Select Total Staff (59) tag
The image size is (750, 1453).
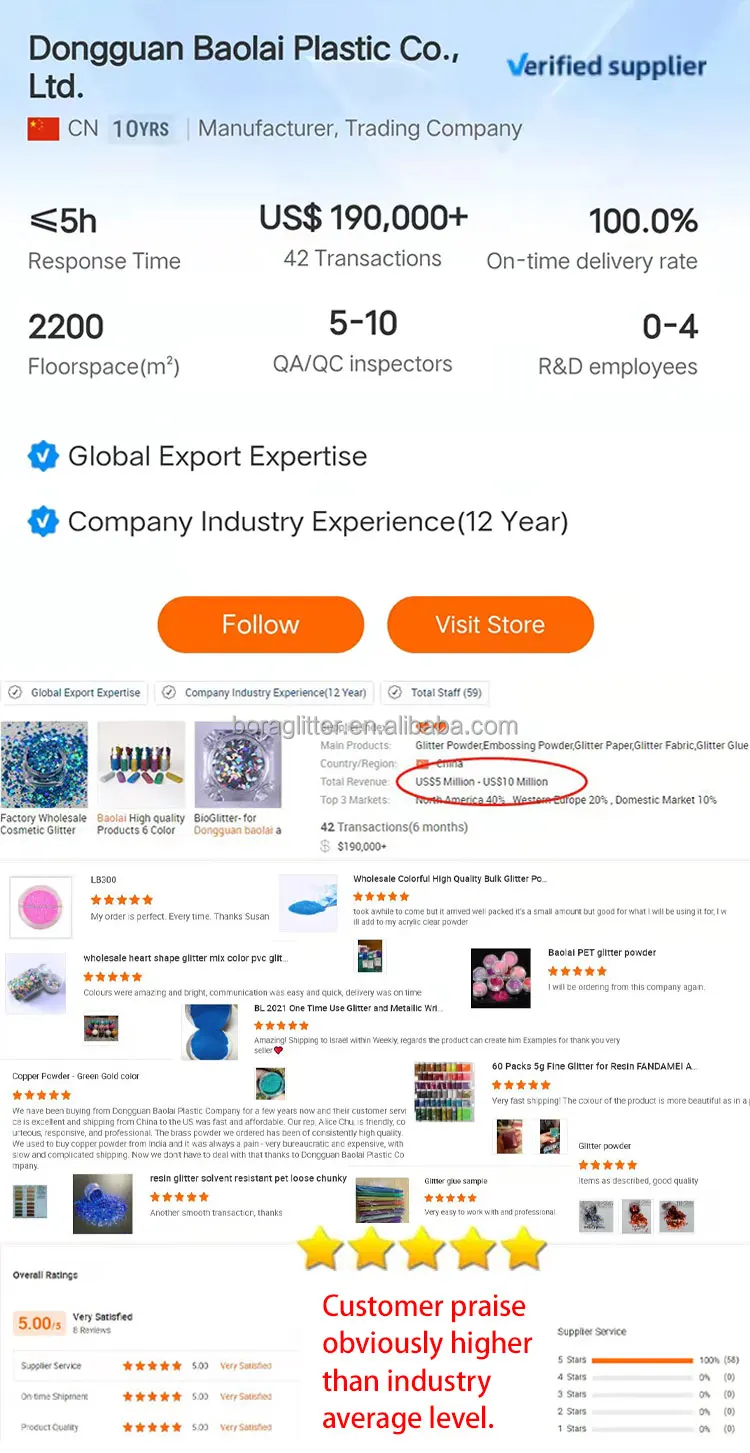(x=435, y=692)
